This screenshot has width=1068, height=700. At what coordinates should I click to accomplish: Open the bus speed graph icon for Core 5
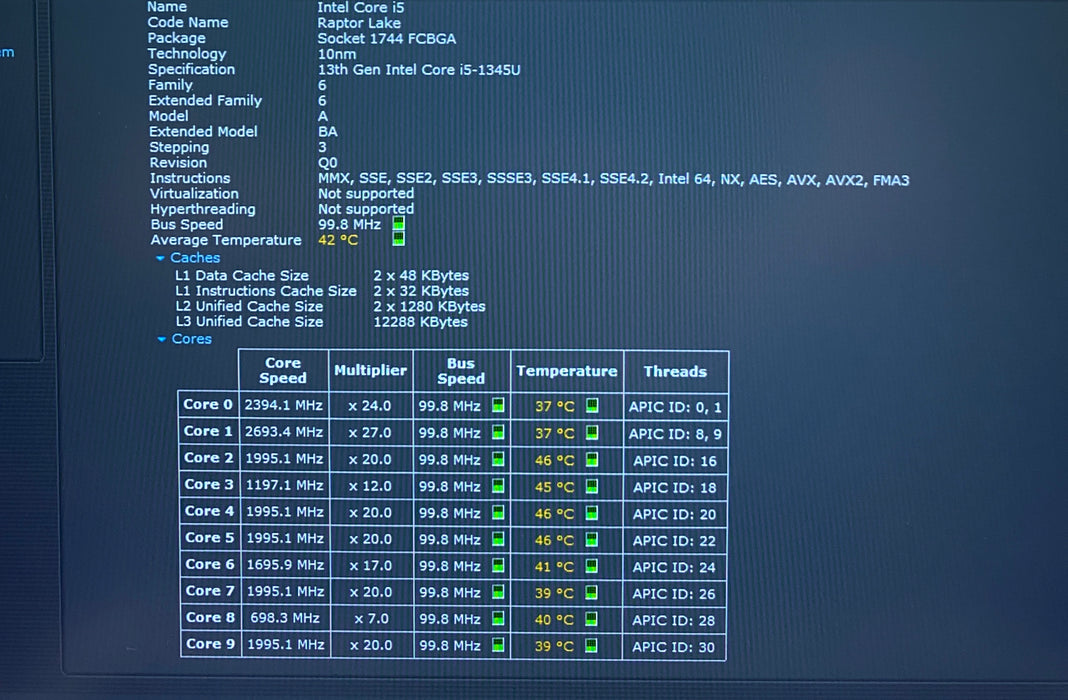pyautogui.click(x=498, y=539)
